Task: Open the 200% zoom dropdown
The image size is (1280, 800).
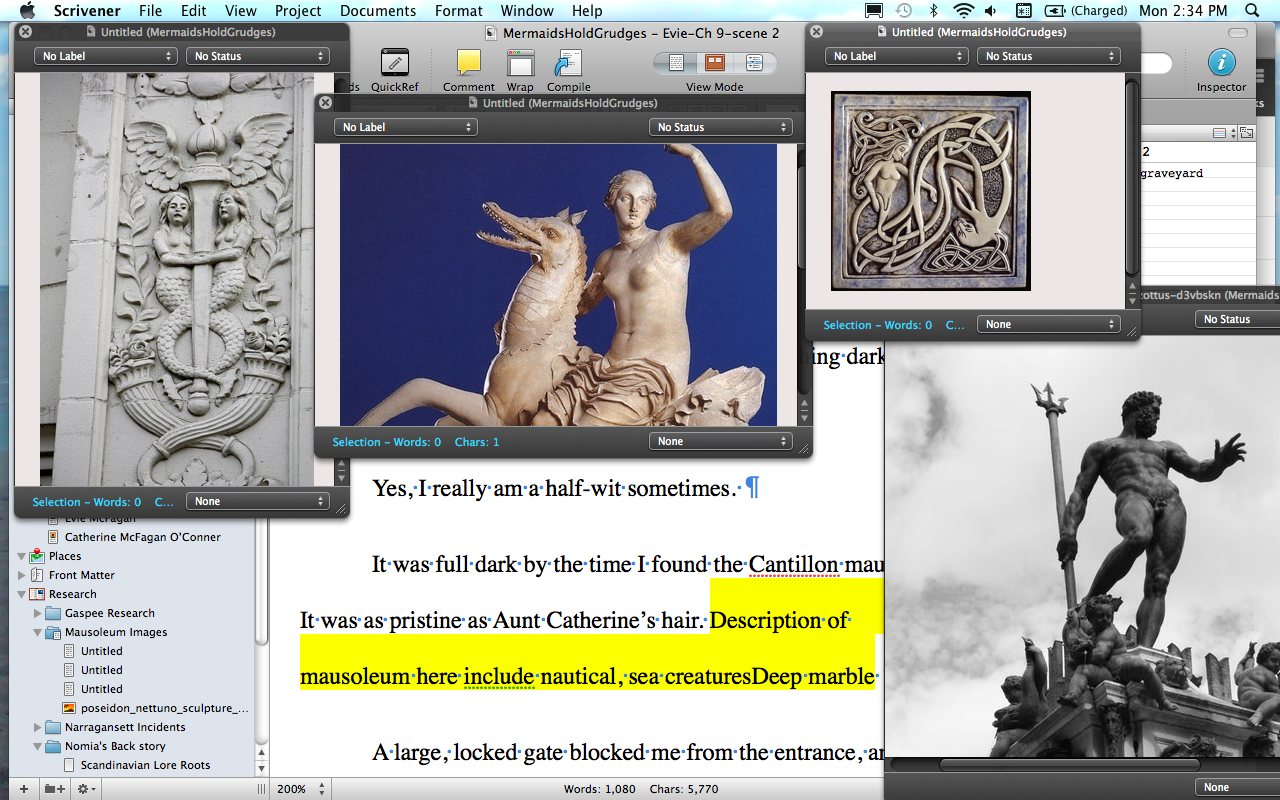Action: click(x=301, y=789)
